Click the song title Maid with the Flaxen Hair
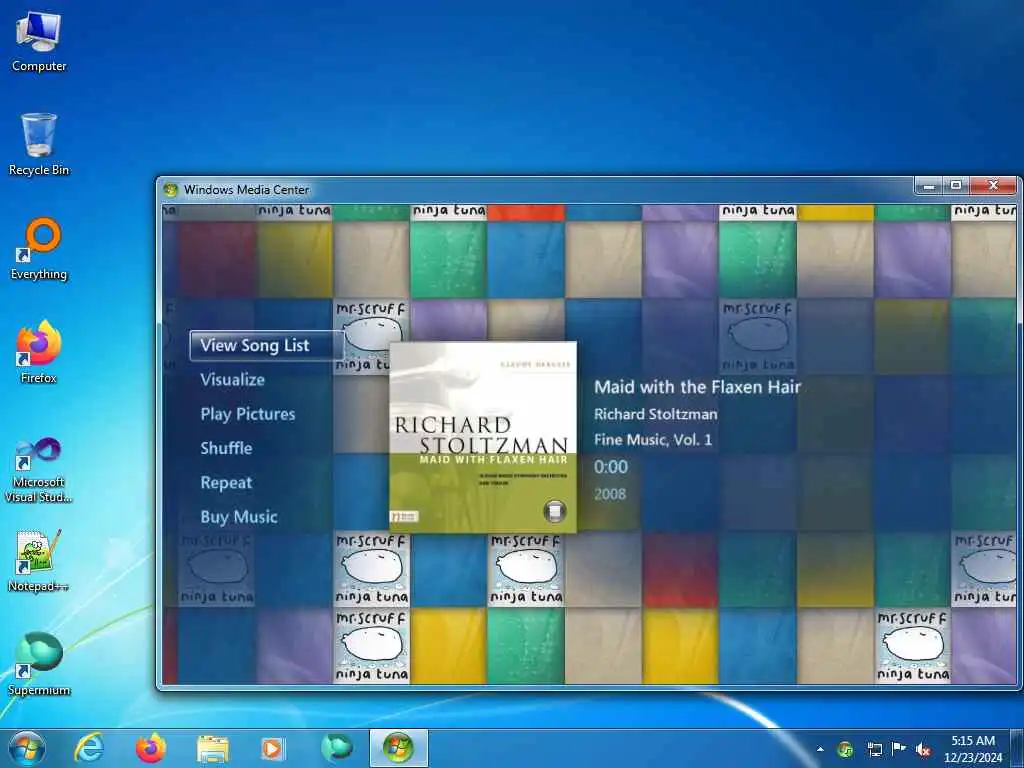Image resolution: width=1024 pixels, height=768 pixels. [697, 387]
